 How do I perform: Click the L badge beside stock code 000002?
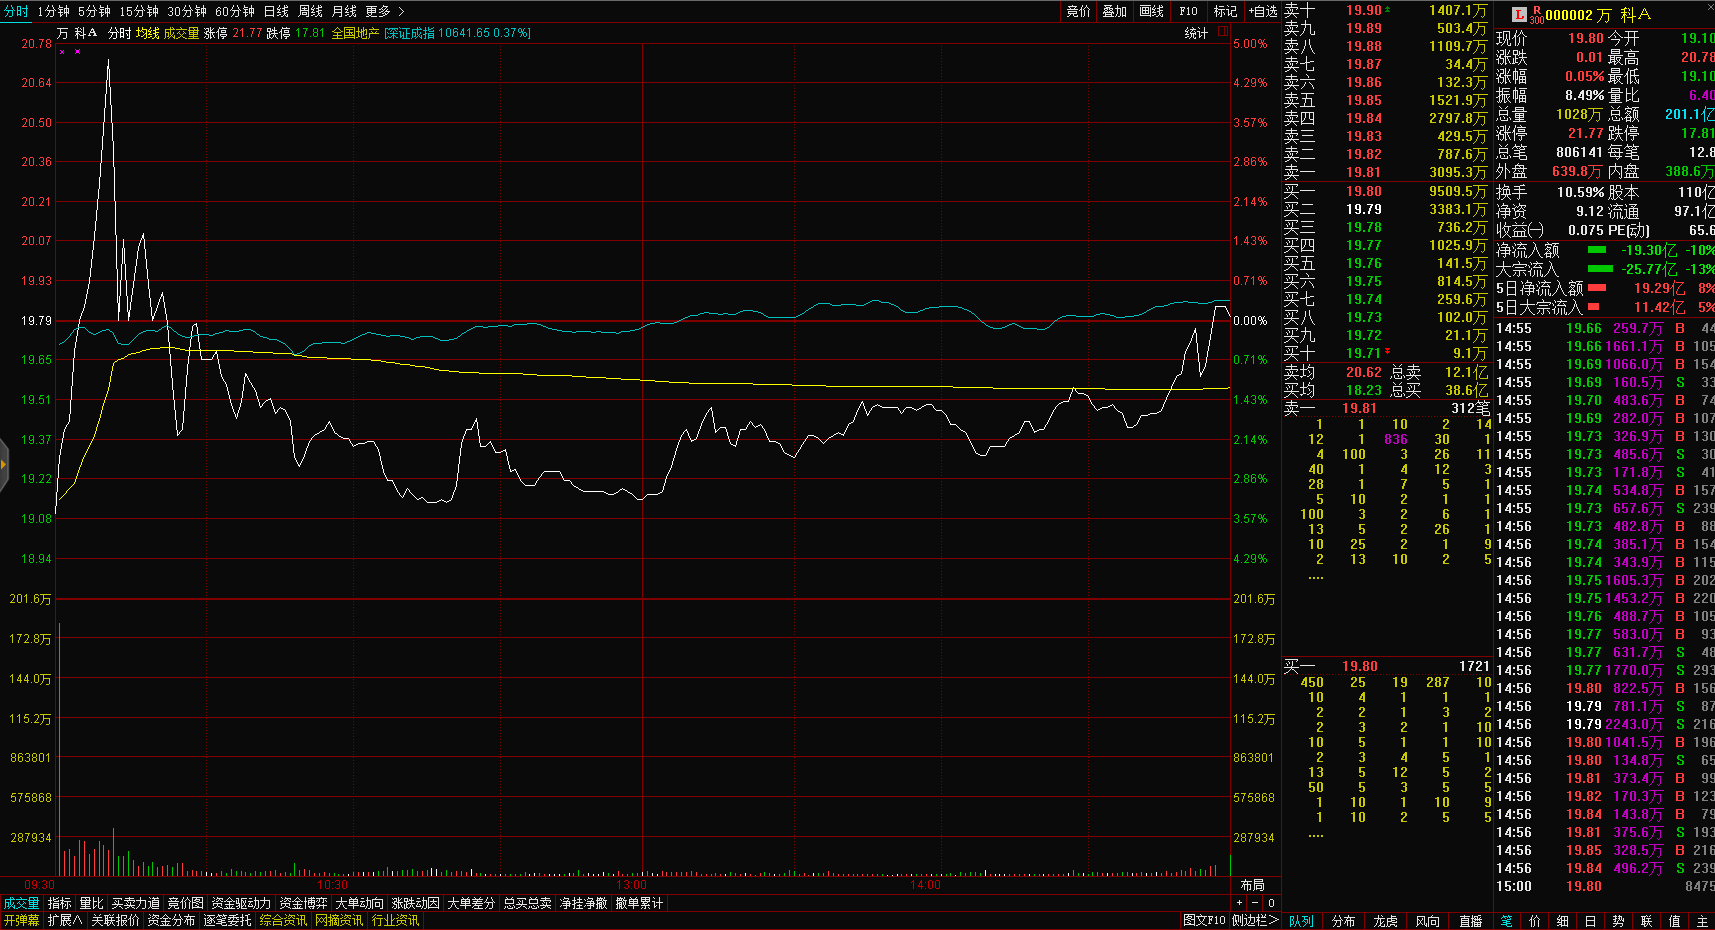pos(1519,14)
